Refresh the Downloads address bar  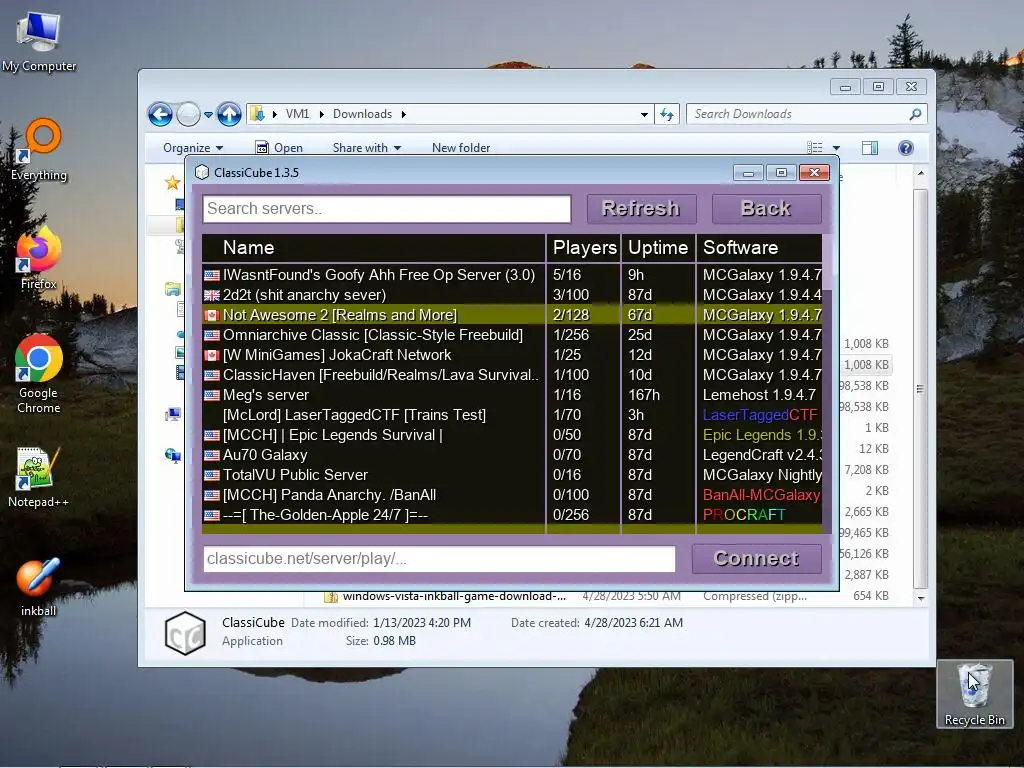[667, 114]
